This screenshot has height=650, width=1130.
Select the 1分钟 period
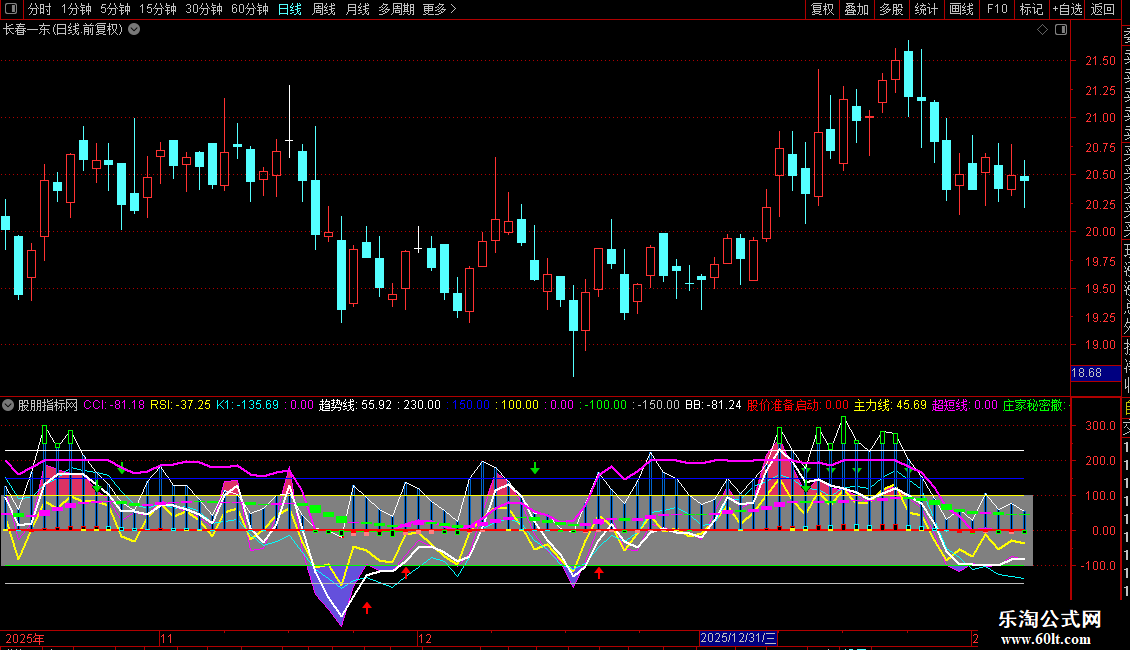click(76, 9)
